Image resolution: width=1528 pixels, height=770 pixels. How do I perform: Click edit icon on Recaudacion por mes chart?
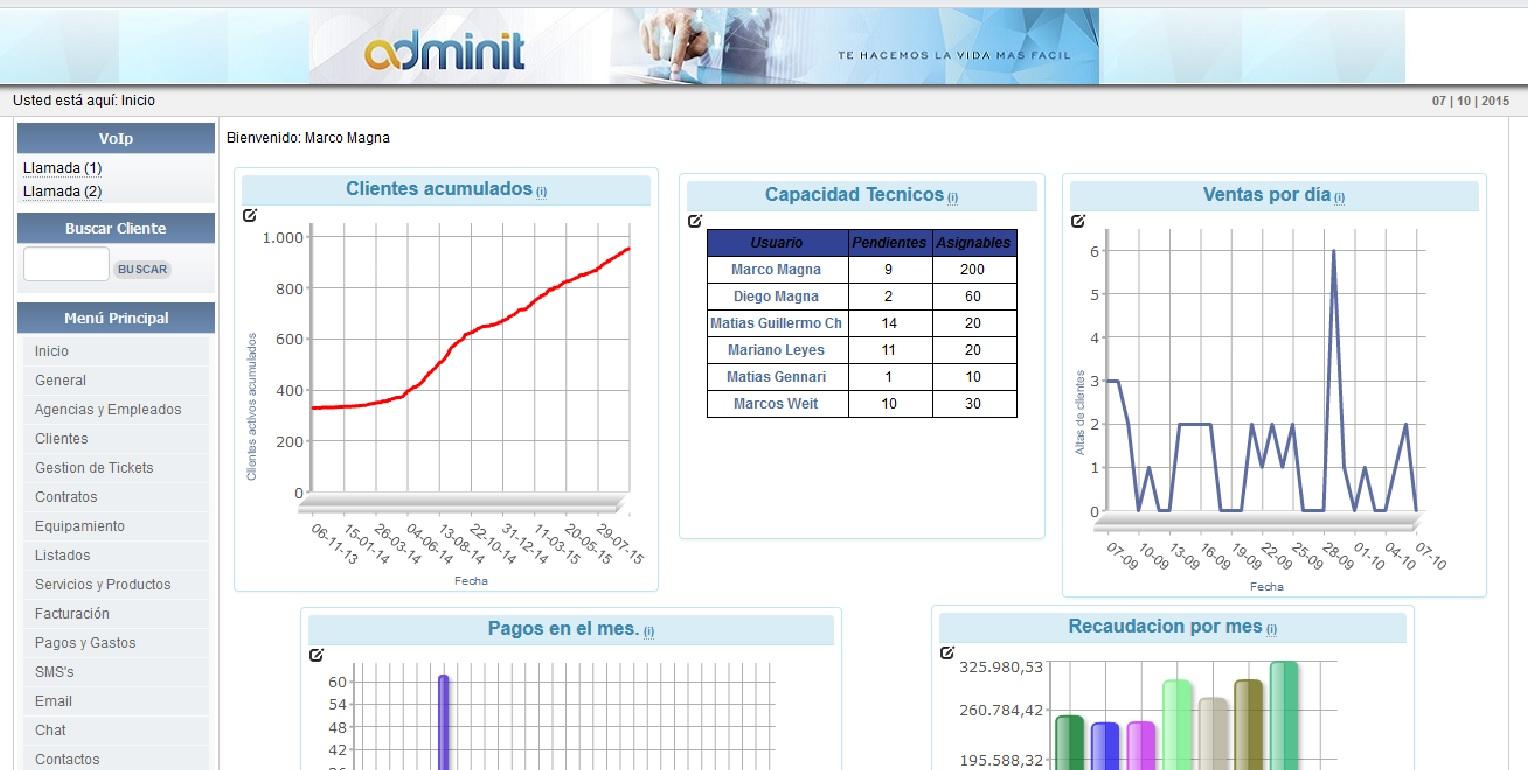pyautogui.click(x=947, y=652)
